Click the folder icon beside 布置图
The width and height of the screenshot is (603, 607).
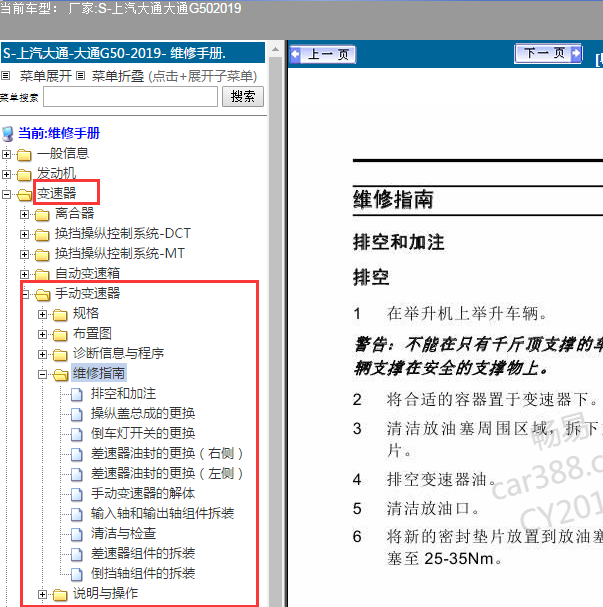[60, 334]
